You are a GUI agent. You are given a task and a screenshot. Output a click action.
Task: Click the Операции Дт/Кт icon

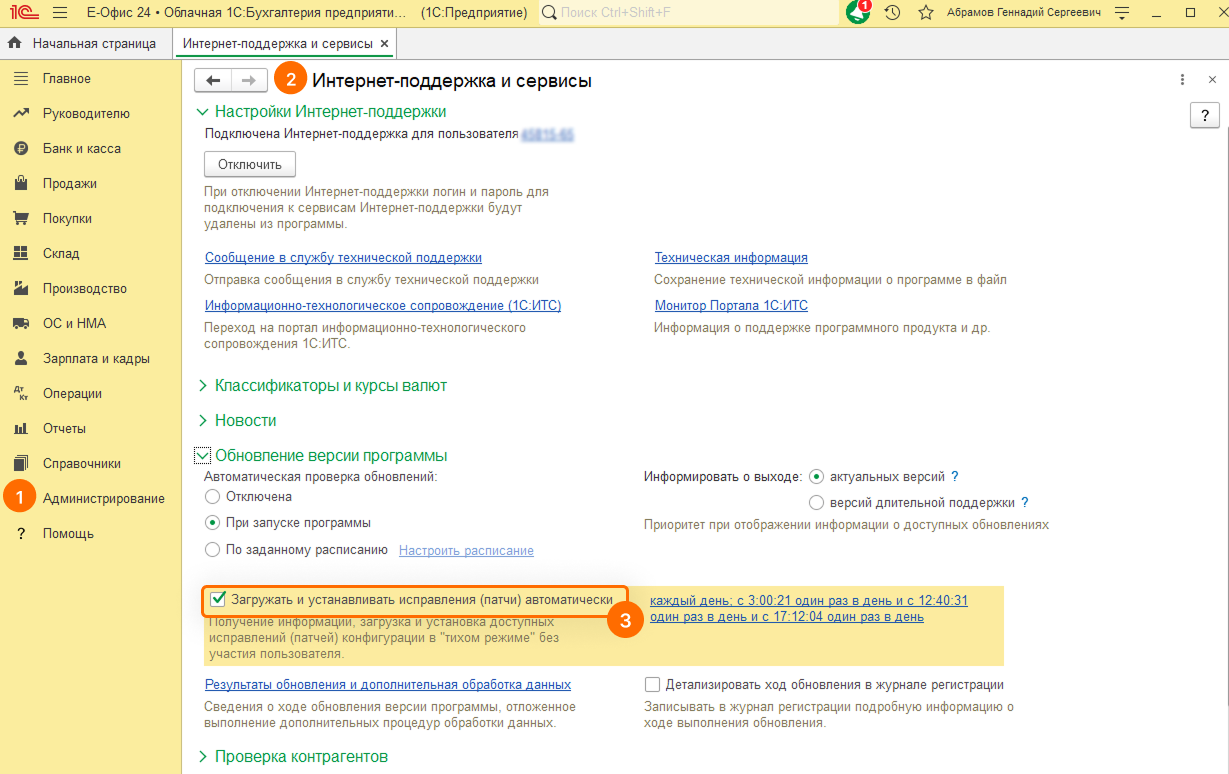(x=20, y=394)
